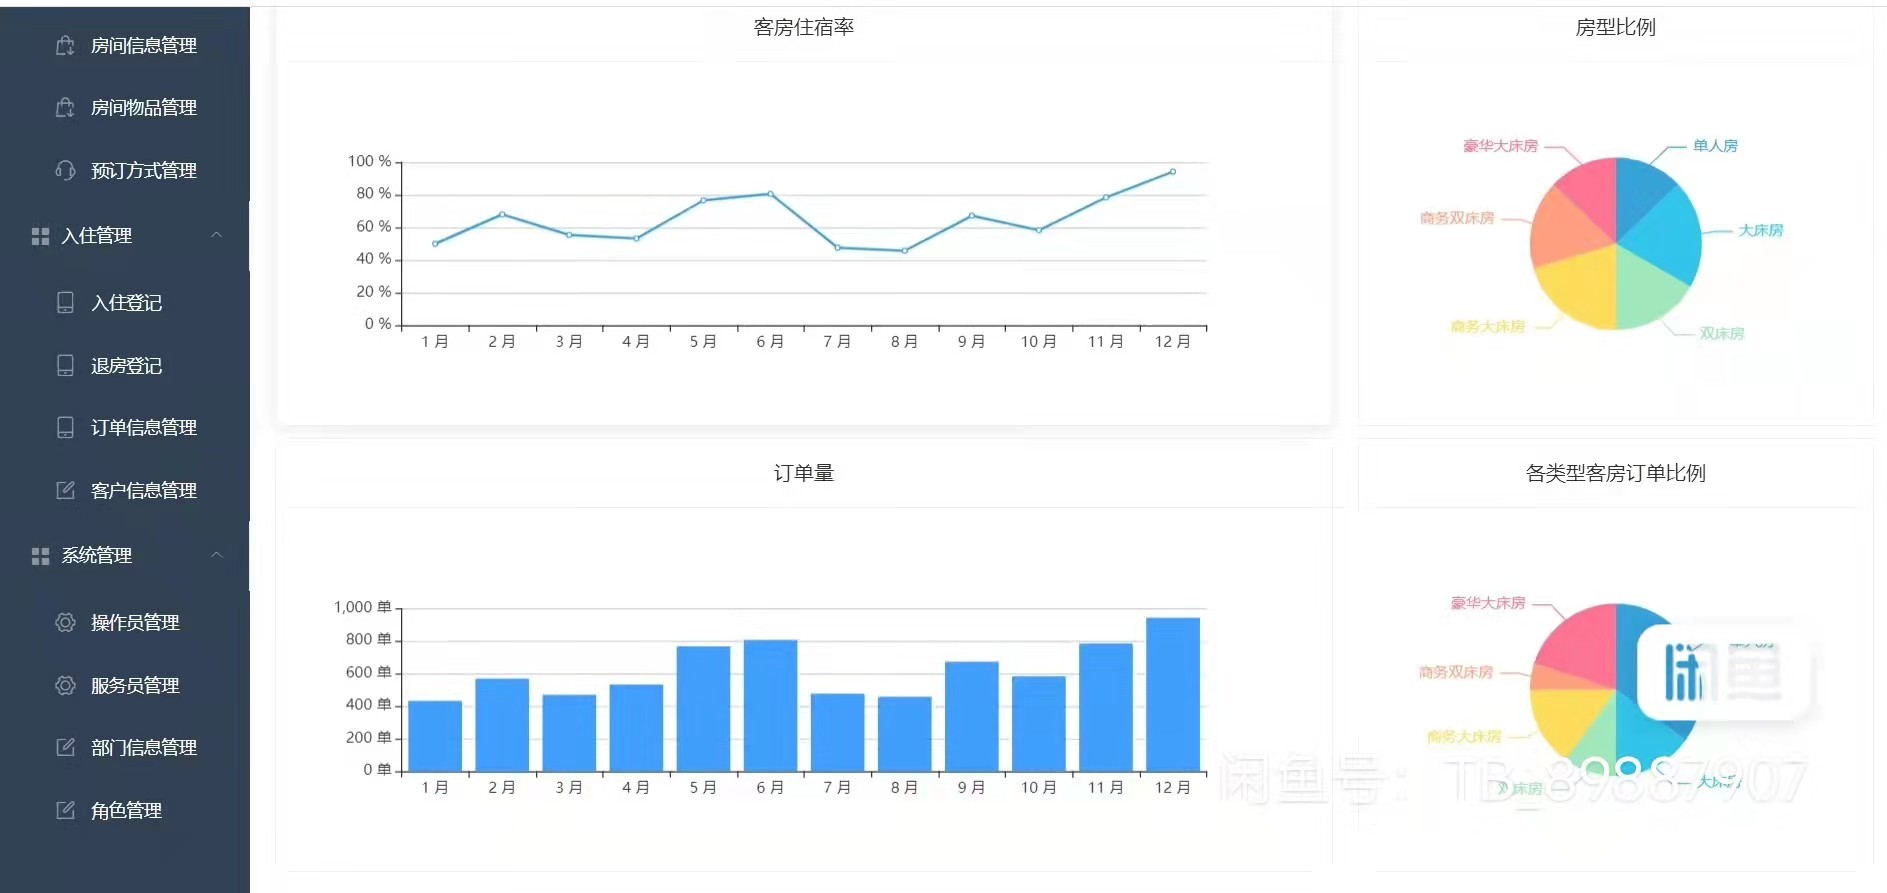Click the 2月 data point on 客房住宿率 line
The image size is (1887, 893).
click(502, 214)
